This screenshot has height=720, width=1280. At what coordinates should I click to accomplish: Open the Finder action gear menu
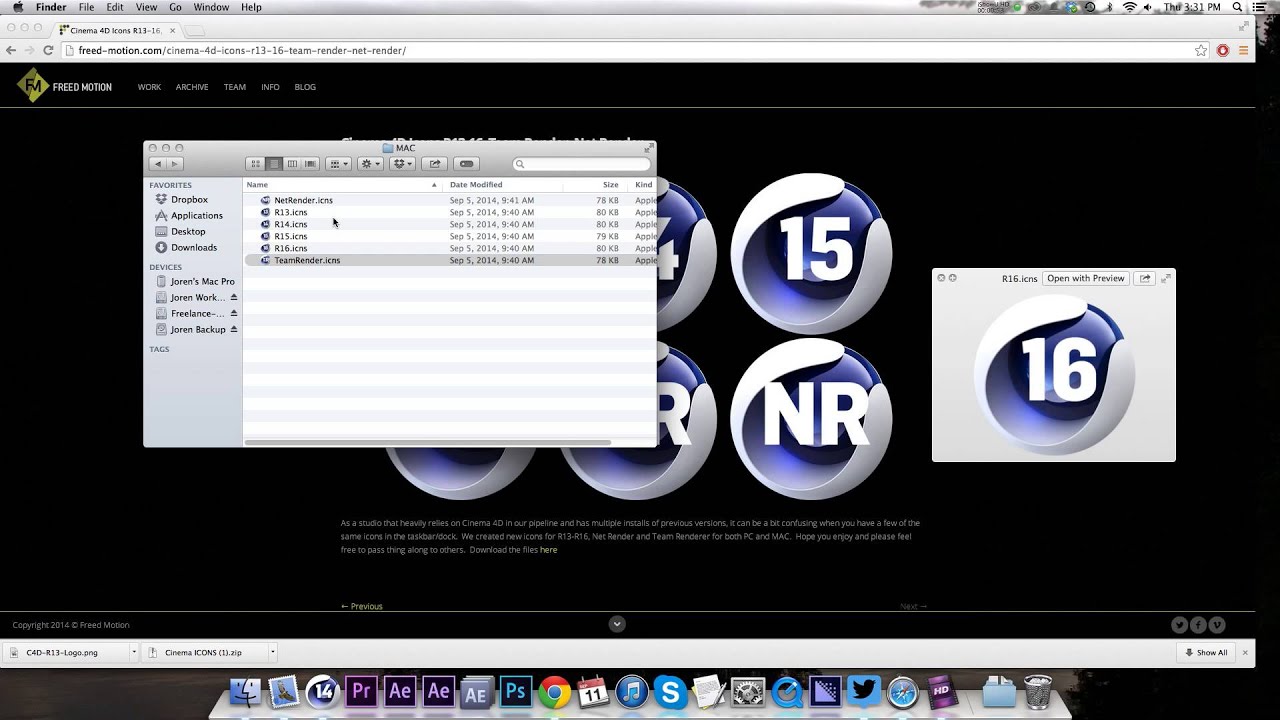click(x=370, y=164)
